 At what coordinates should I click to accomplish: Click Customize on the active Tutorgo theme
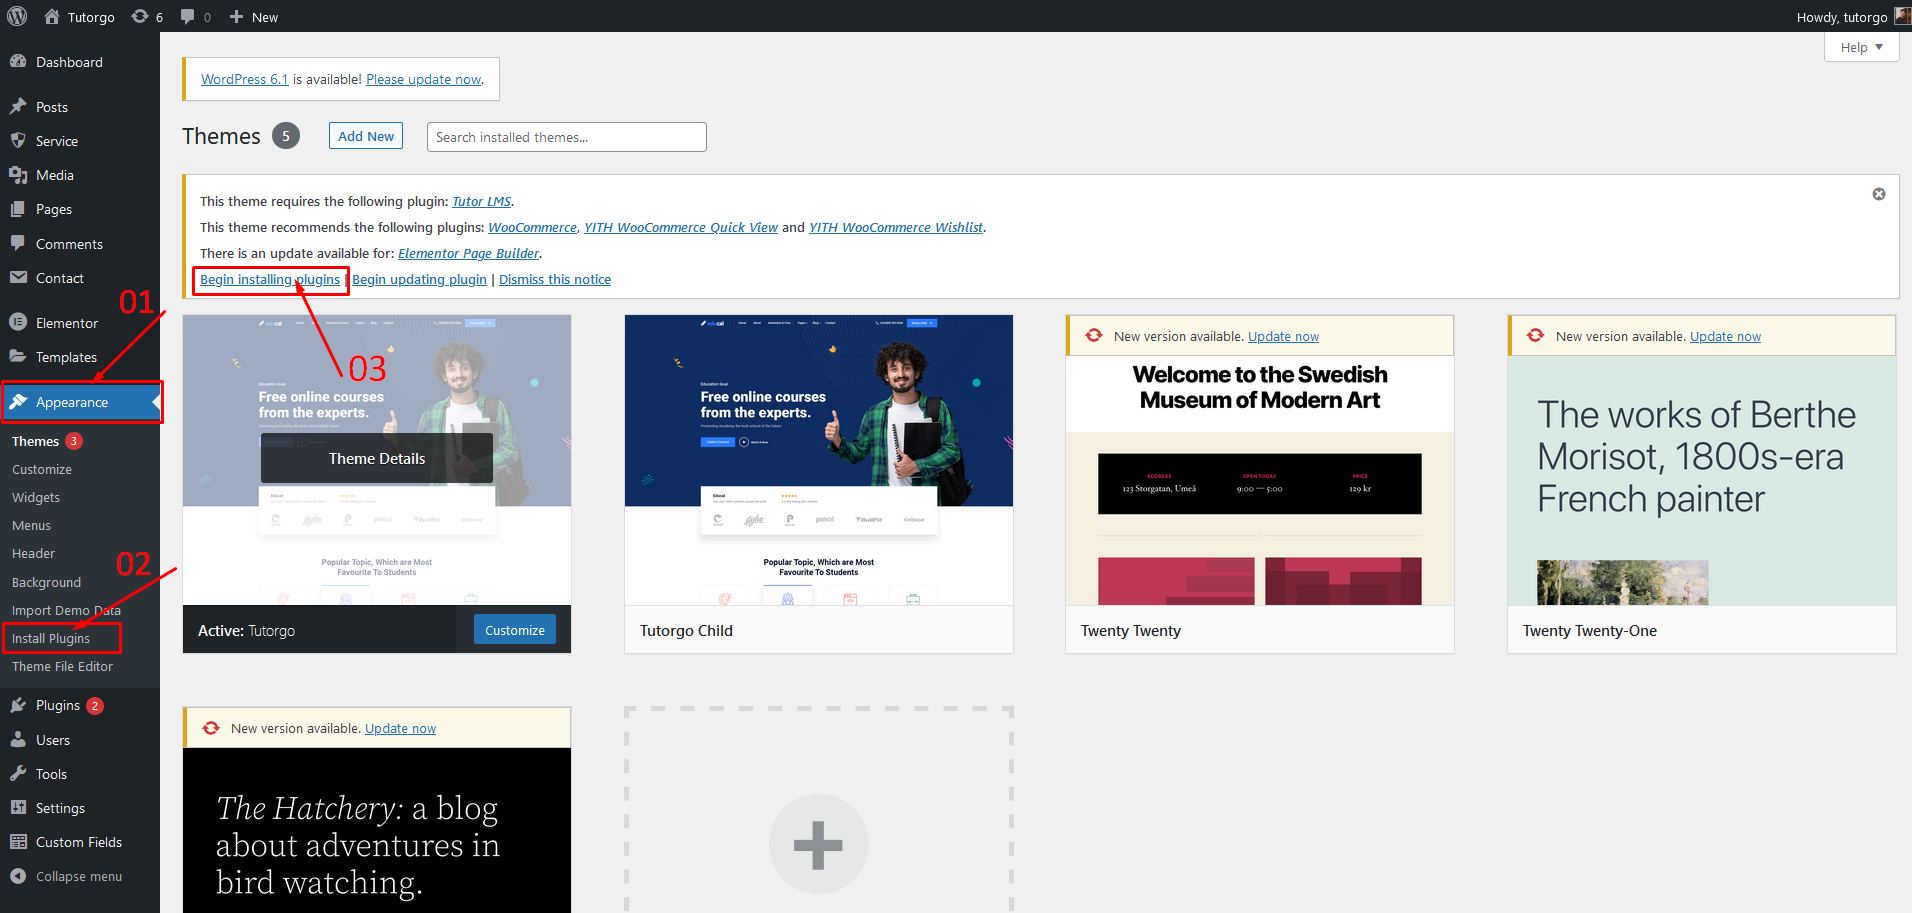pos(515,630)
